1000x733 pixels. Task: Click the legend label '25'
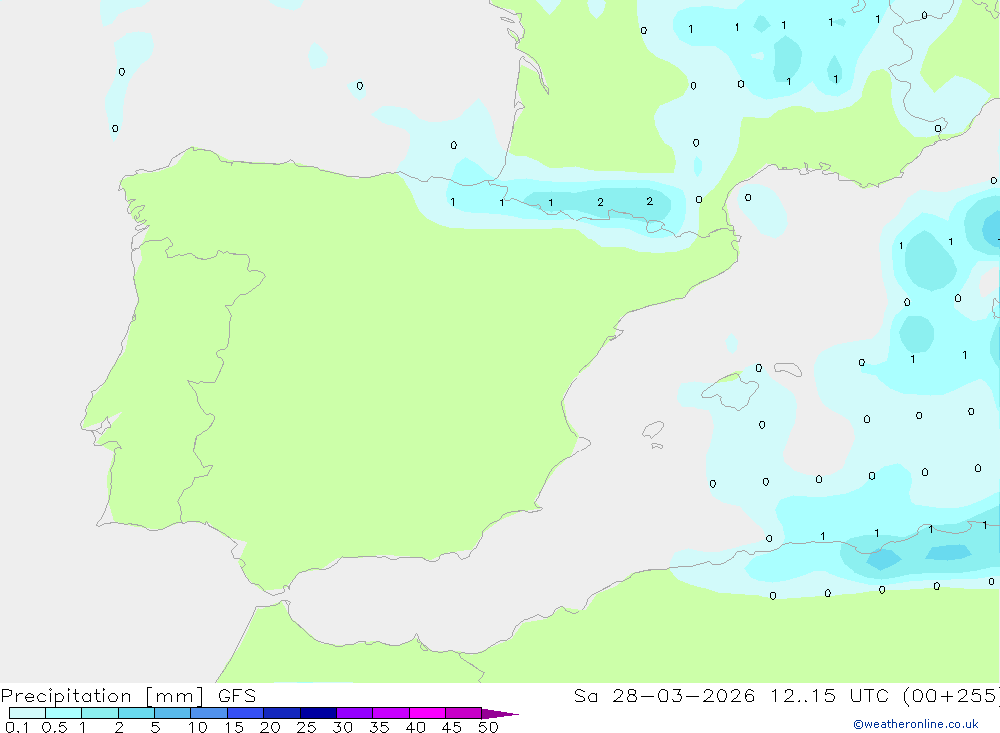[306, 727]
